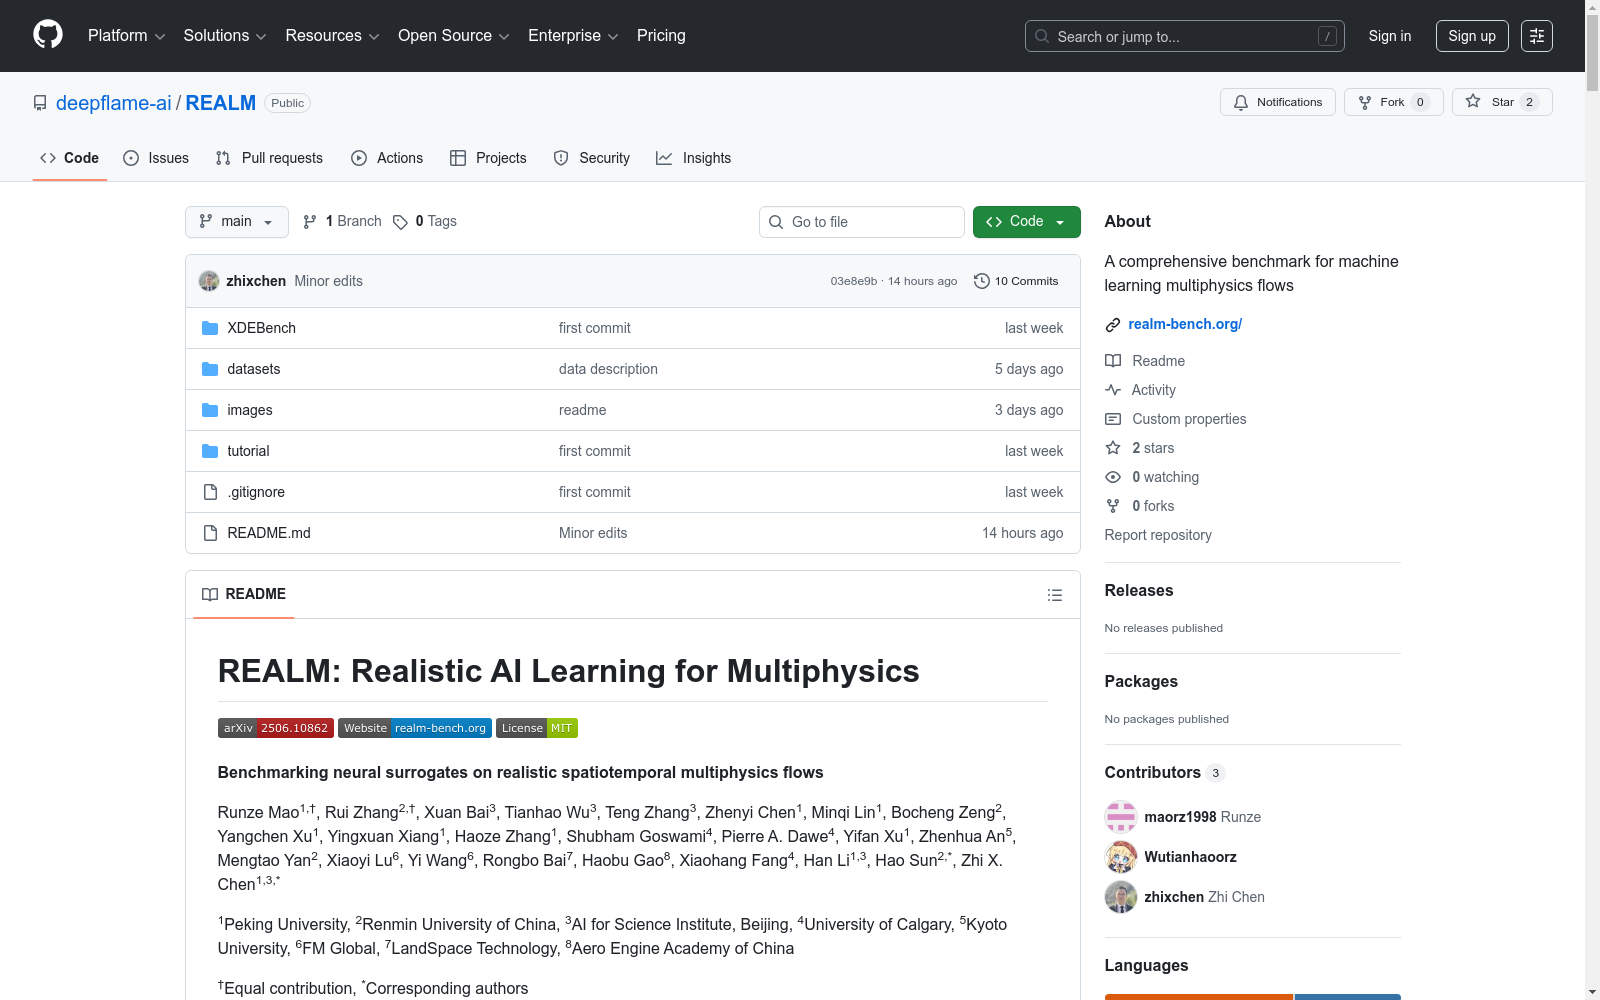Image resolution: width=1600 pixels, height=1000 pixels.
Task: Open the main branch selector dropdown
Action: 237,222
